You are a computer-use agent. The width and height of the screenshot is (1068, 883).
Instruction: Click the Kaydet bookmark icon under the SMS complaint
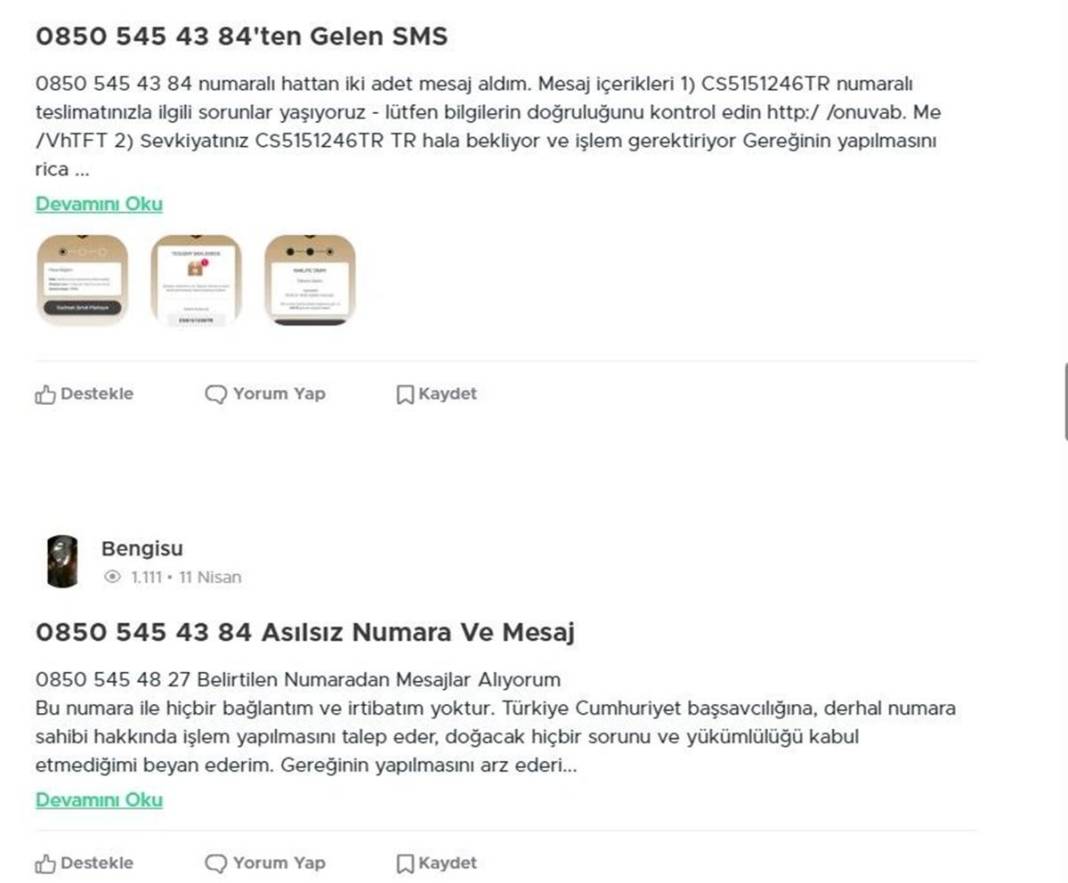click(x=404, y=394)
